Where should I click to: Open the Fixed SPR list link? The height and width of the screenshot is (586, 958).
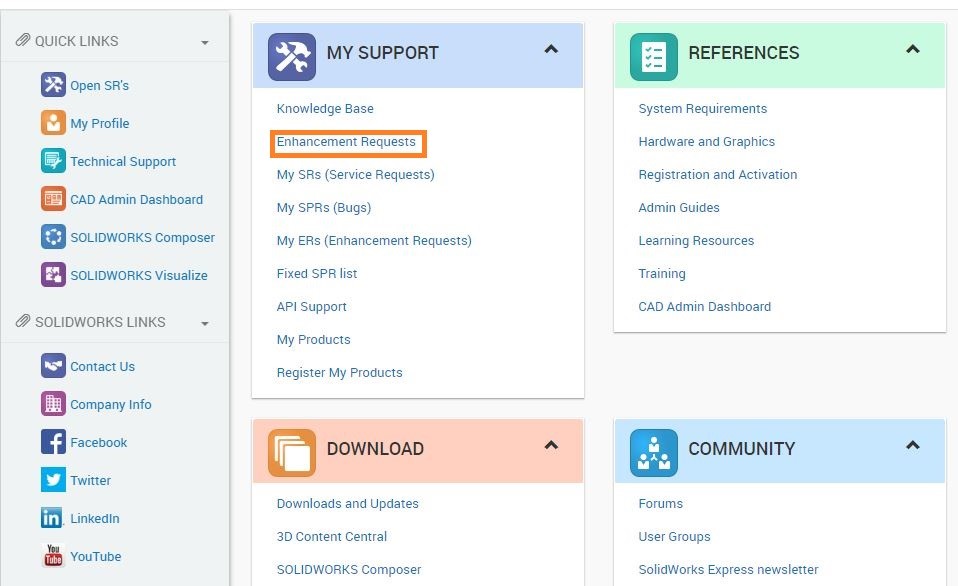pos(316,274)
